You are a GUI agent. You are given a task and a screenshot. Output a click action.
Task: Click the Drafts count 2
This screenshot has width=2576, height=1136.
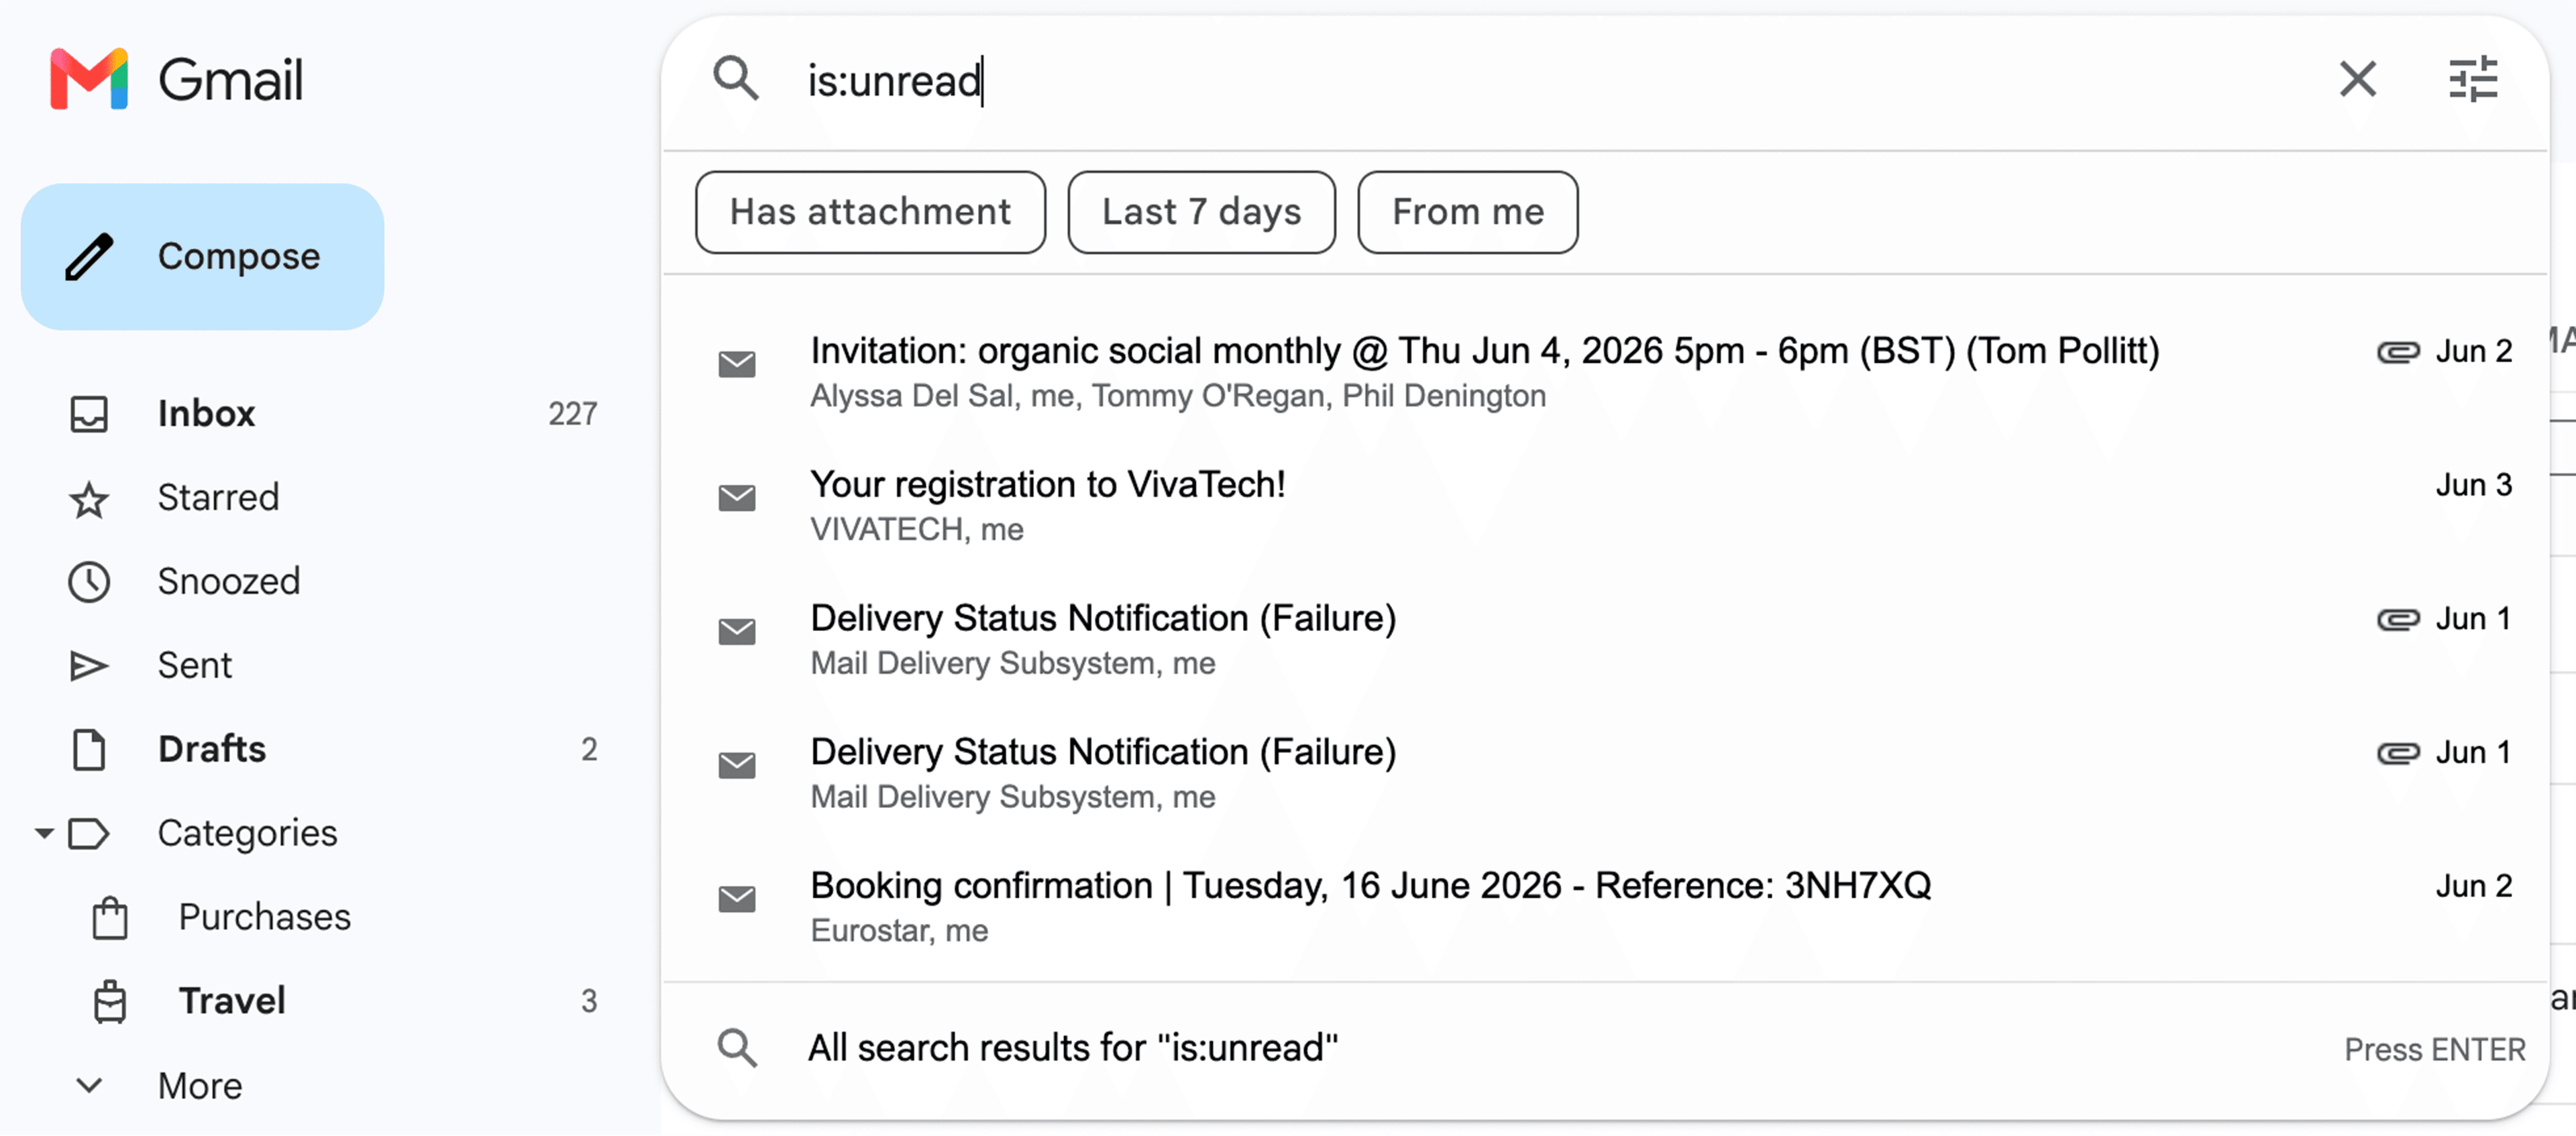(589, 750)
